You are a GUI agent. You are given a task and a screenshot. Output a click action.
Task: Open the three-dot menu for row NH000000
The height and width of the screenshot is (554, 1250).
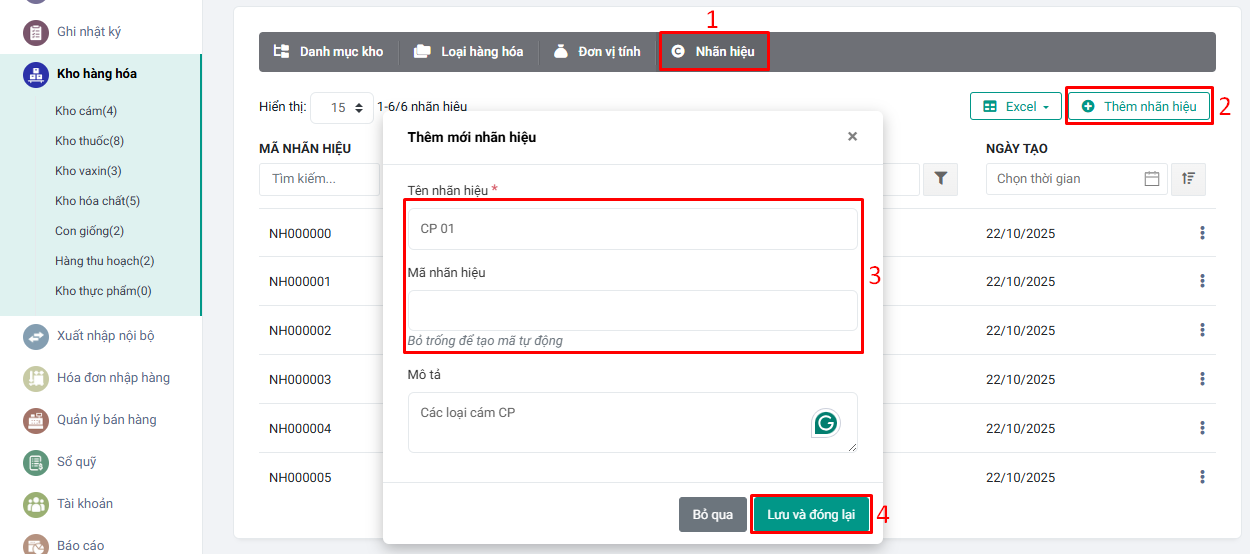1201,233
